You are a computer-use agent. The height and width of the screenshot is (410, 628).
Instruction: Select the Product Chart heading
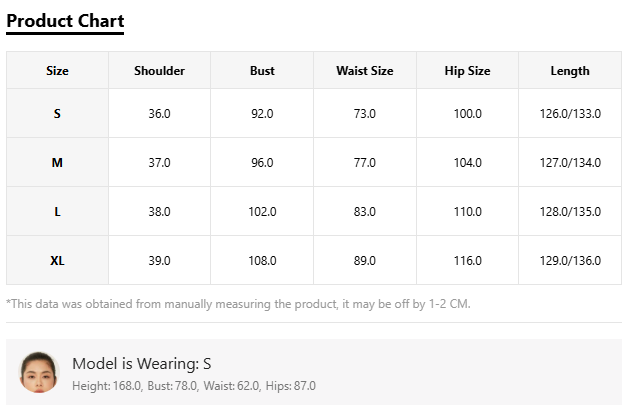pos(65,21)
